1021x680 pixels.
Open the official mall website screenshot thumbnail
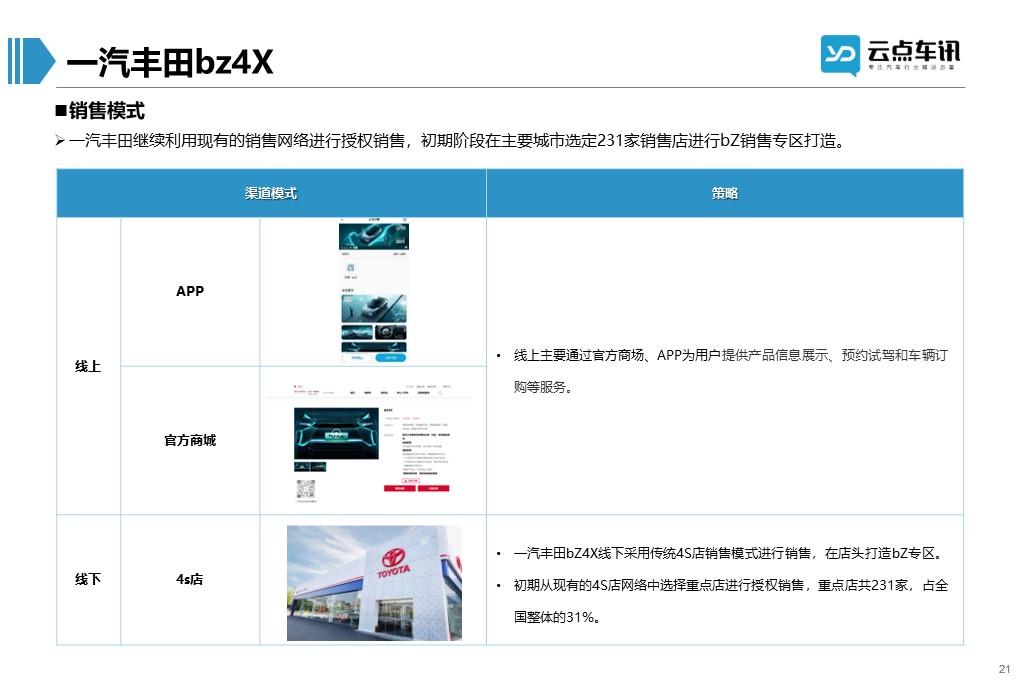(x=371, y=443)
